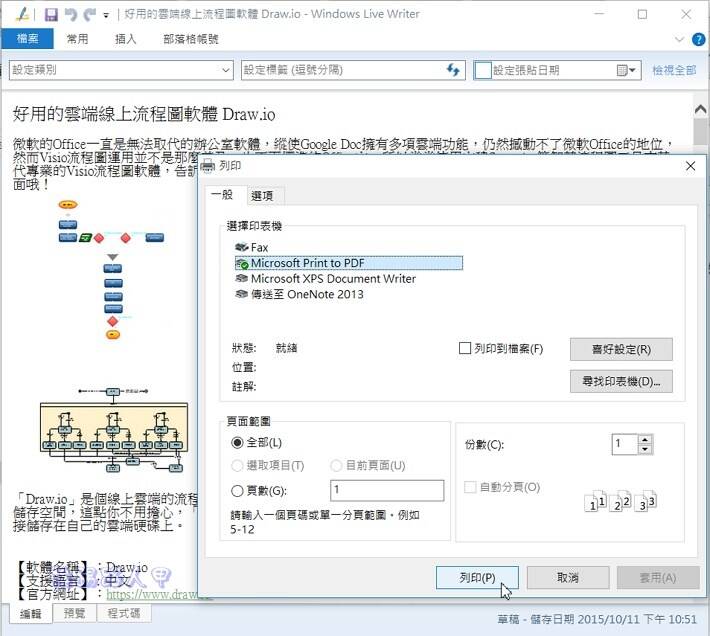Click the 尋找印表機(D) button

(621, 382)
